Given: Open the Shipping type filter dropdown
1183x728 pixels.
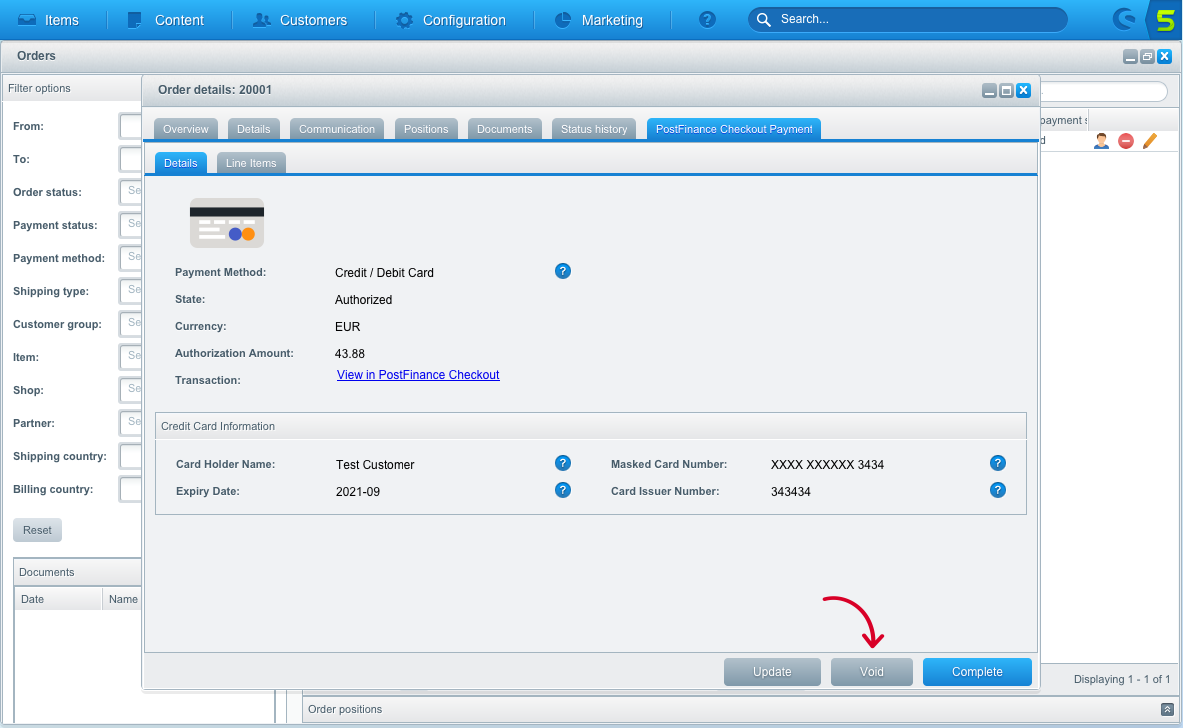Looking at the screenshot, I should [131, 290].
